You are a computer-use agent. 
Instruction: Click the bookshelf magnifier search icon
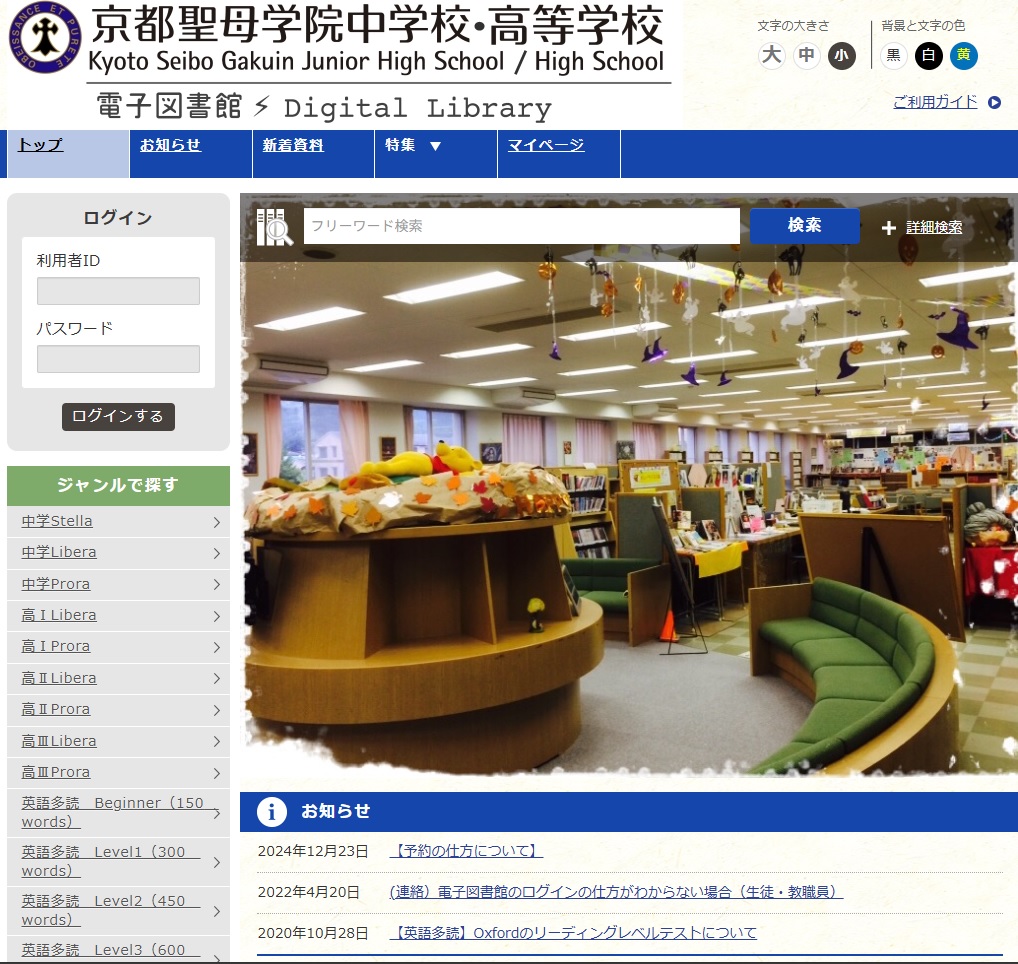click(274, 227)
